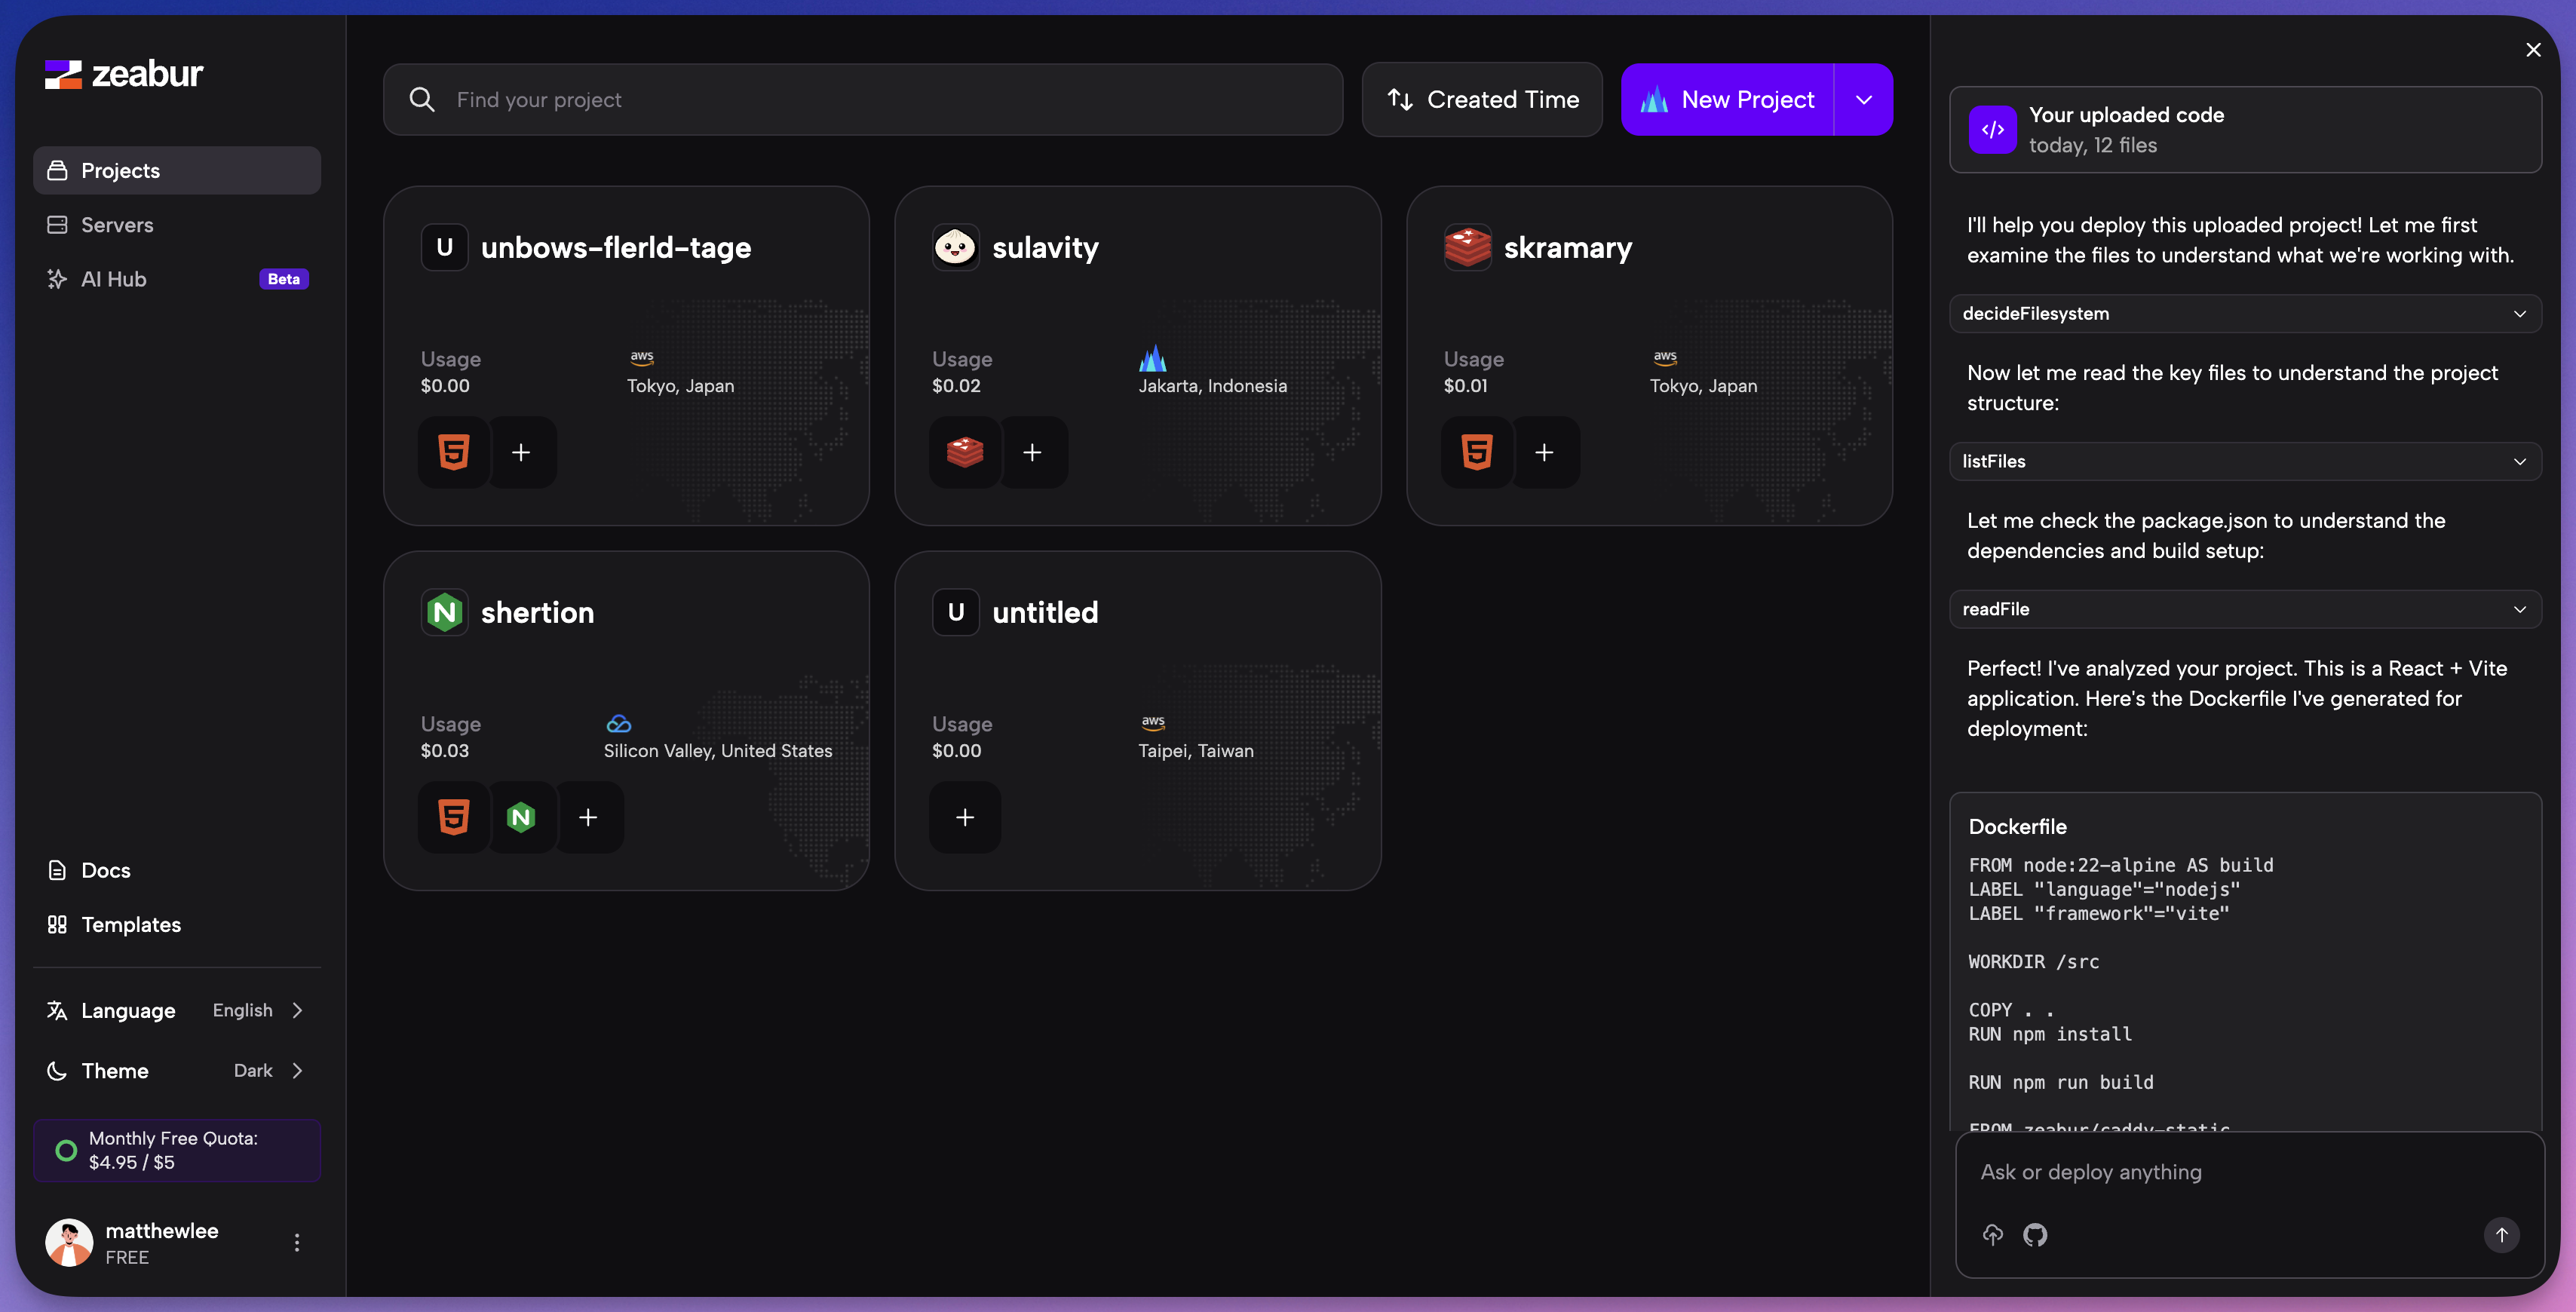Open the New Project dropdown arrow
Viewport: 2576px width, 1312px height.
click(1863, 100)
